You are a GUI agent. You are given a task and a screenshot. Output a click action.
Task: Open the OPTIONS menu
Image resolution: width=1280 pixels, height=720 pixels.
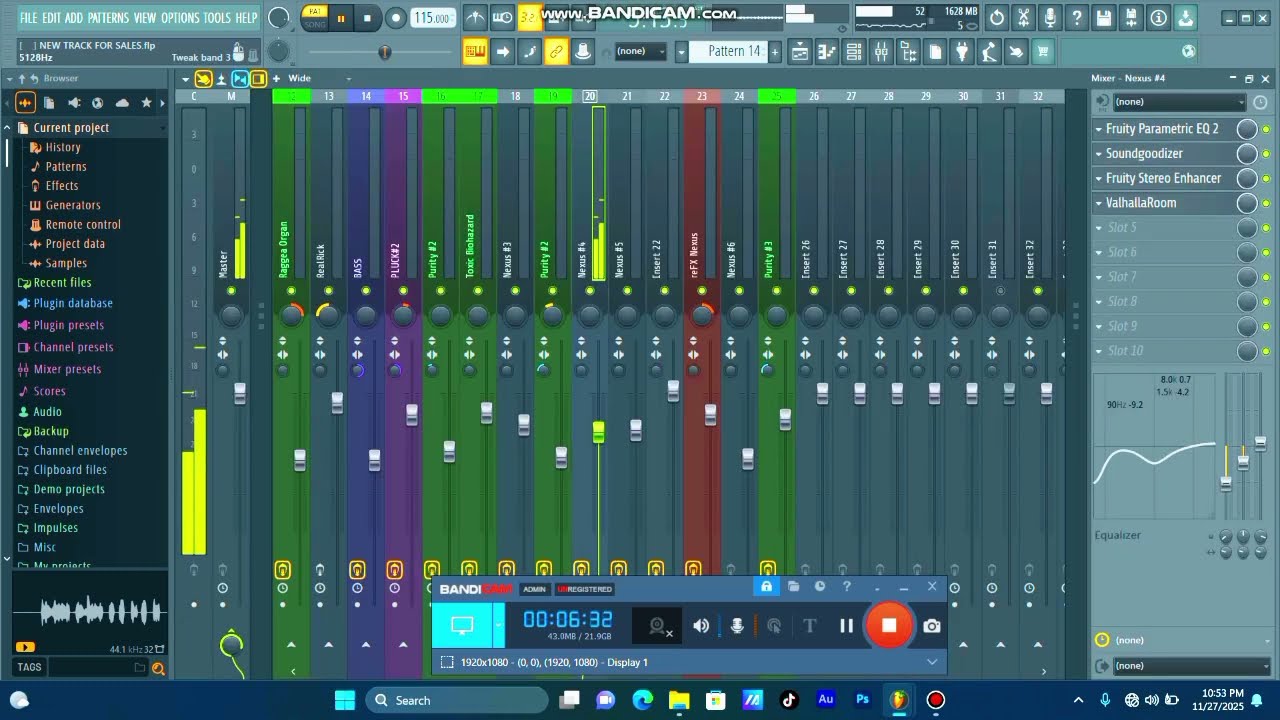[180, 18]
